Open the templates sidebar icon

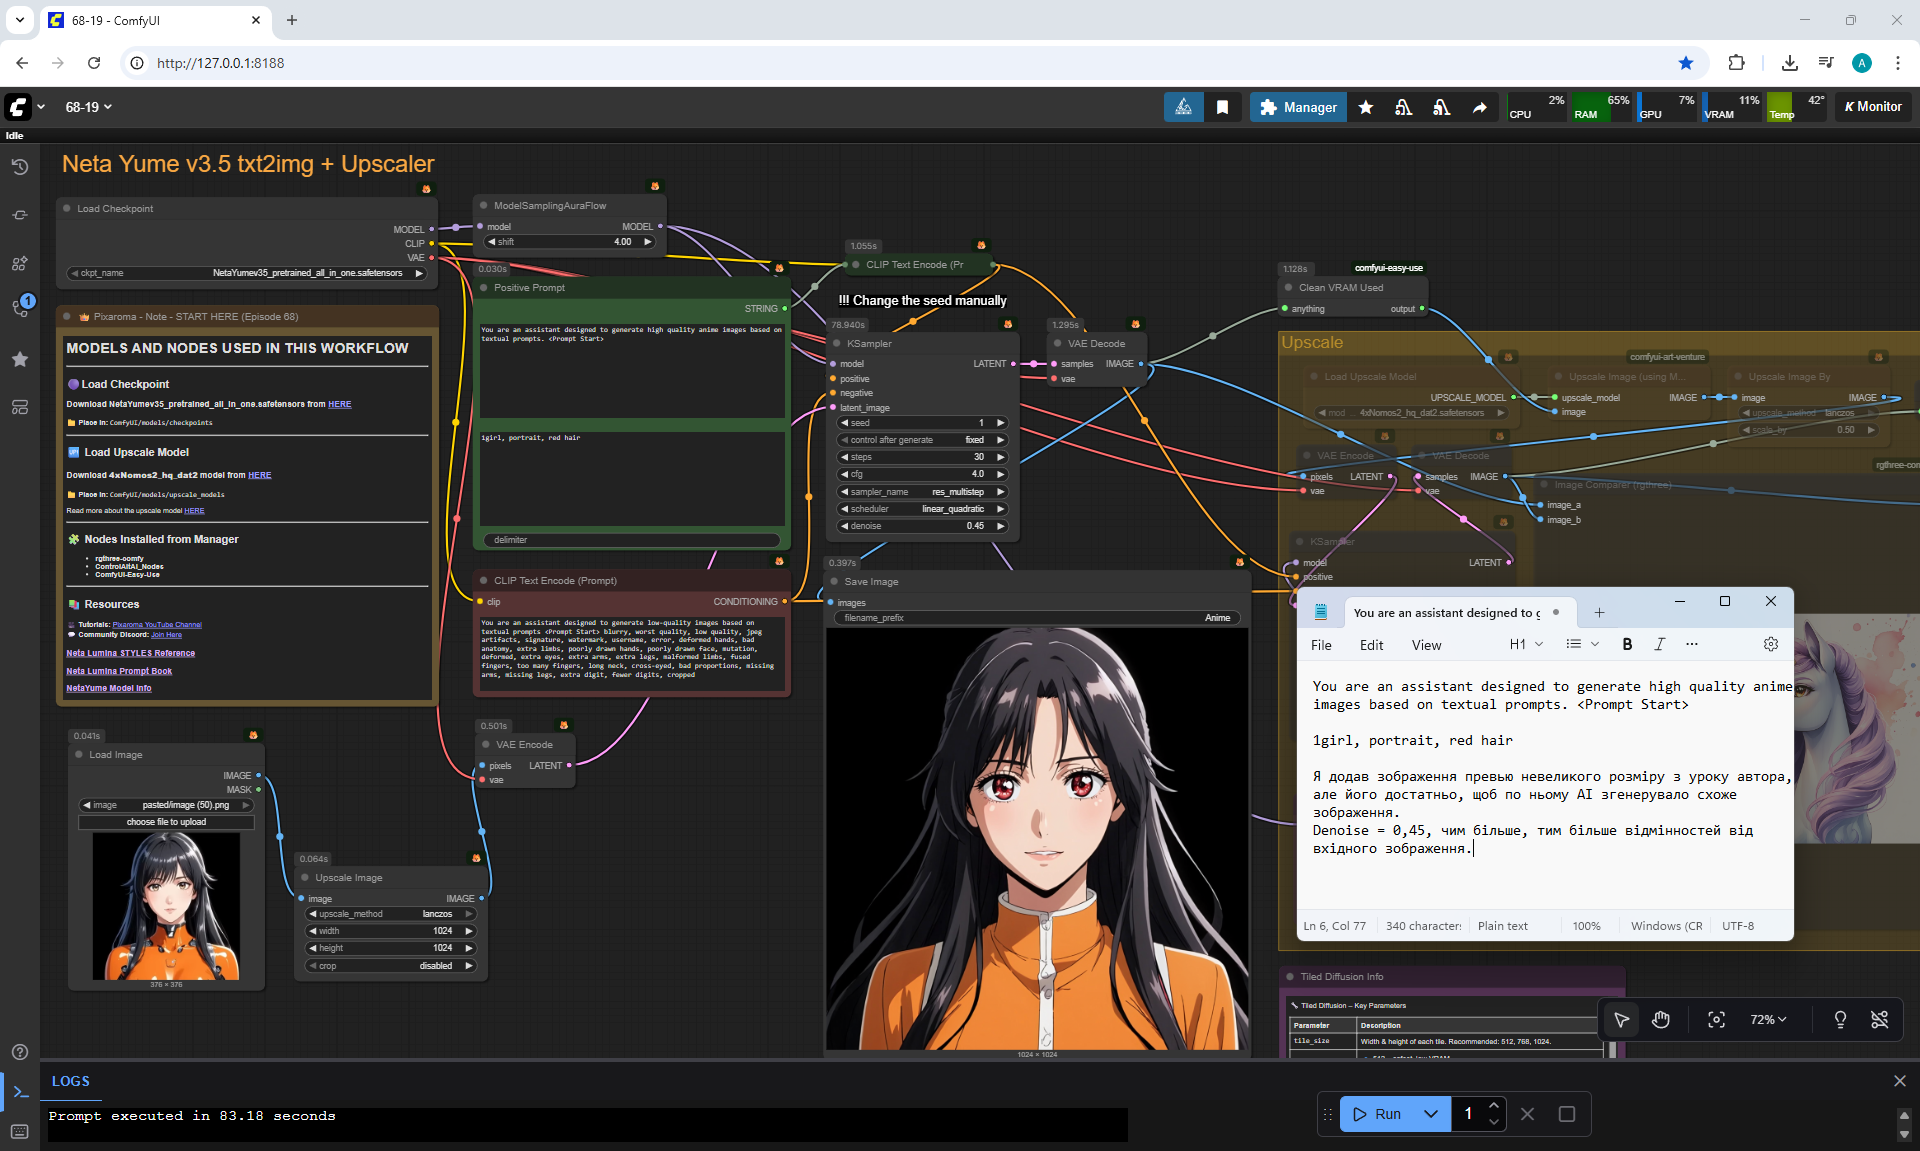19,407
